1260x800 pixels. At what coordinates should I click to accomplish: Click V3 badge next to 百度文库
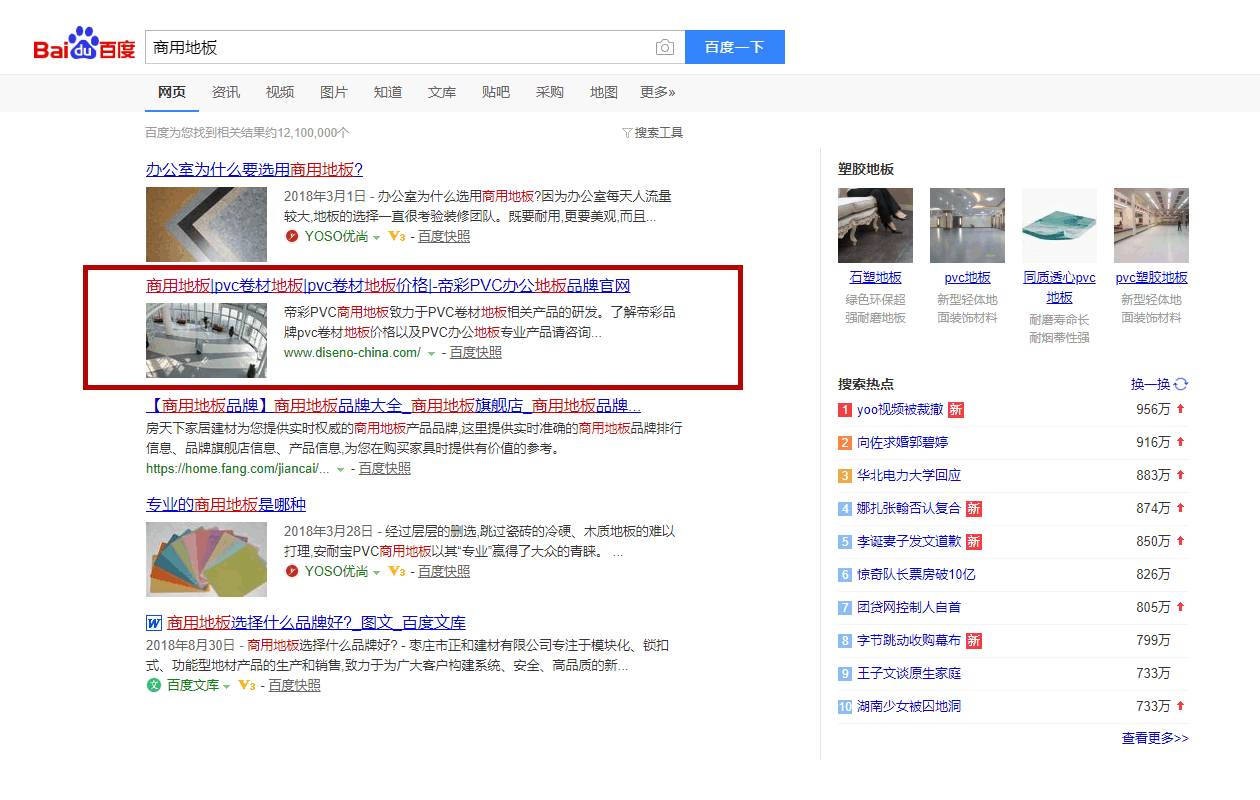click(247, 686)
